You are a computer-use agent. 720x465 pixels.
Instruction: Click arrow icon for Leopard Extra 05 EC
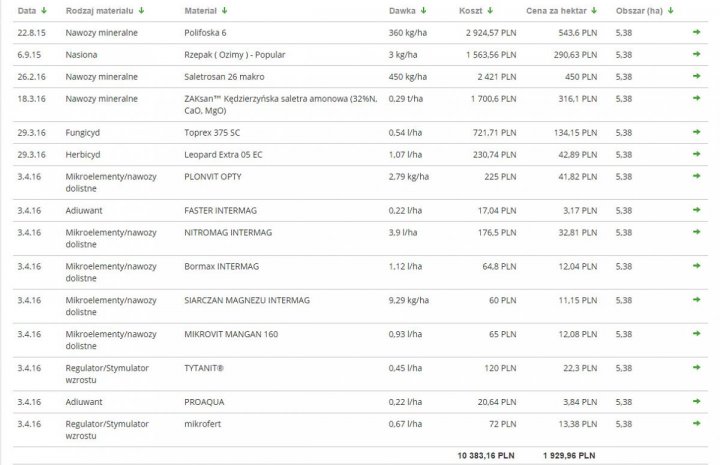696,154
